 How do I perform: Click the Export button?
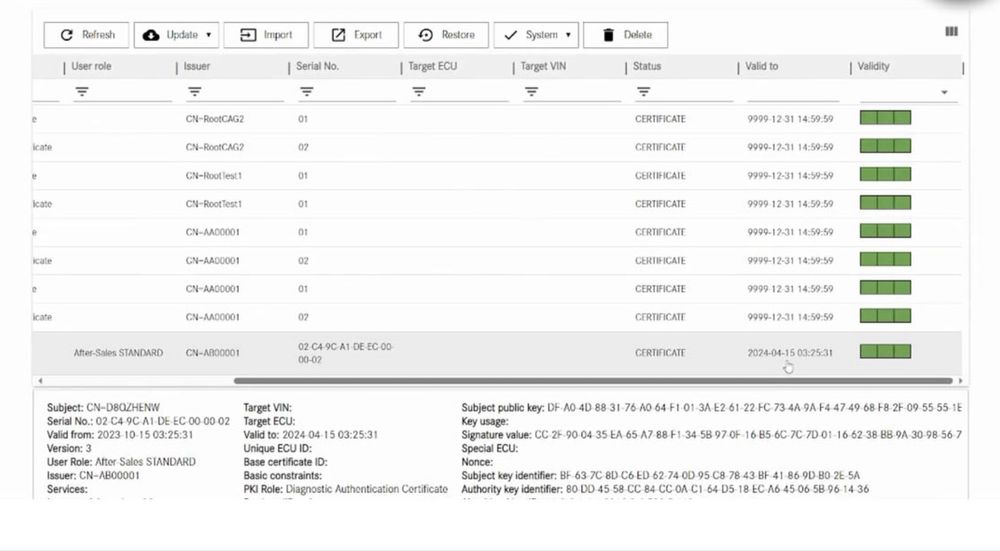[x=356, y=35]
